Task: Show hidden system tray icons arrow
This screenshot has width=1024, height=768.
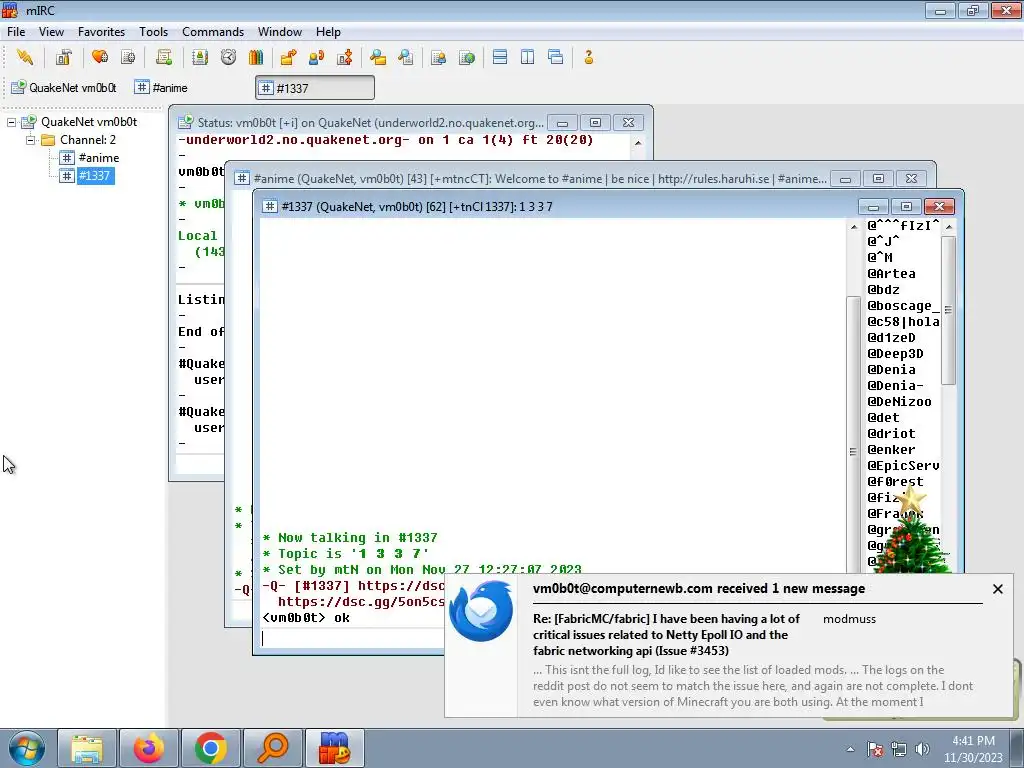Action: click(x=850, y=749)
